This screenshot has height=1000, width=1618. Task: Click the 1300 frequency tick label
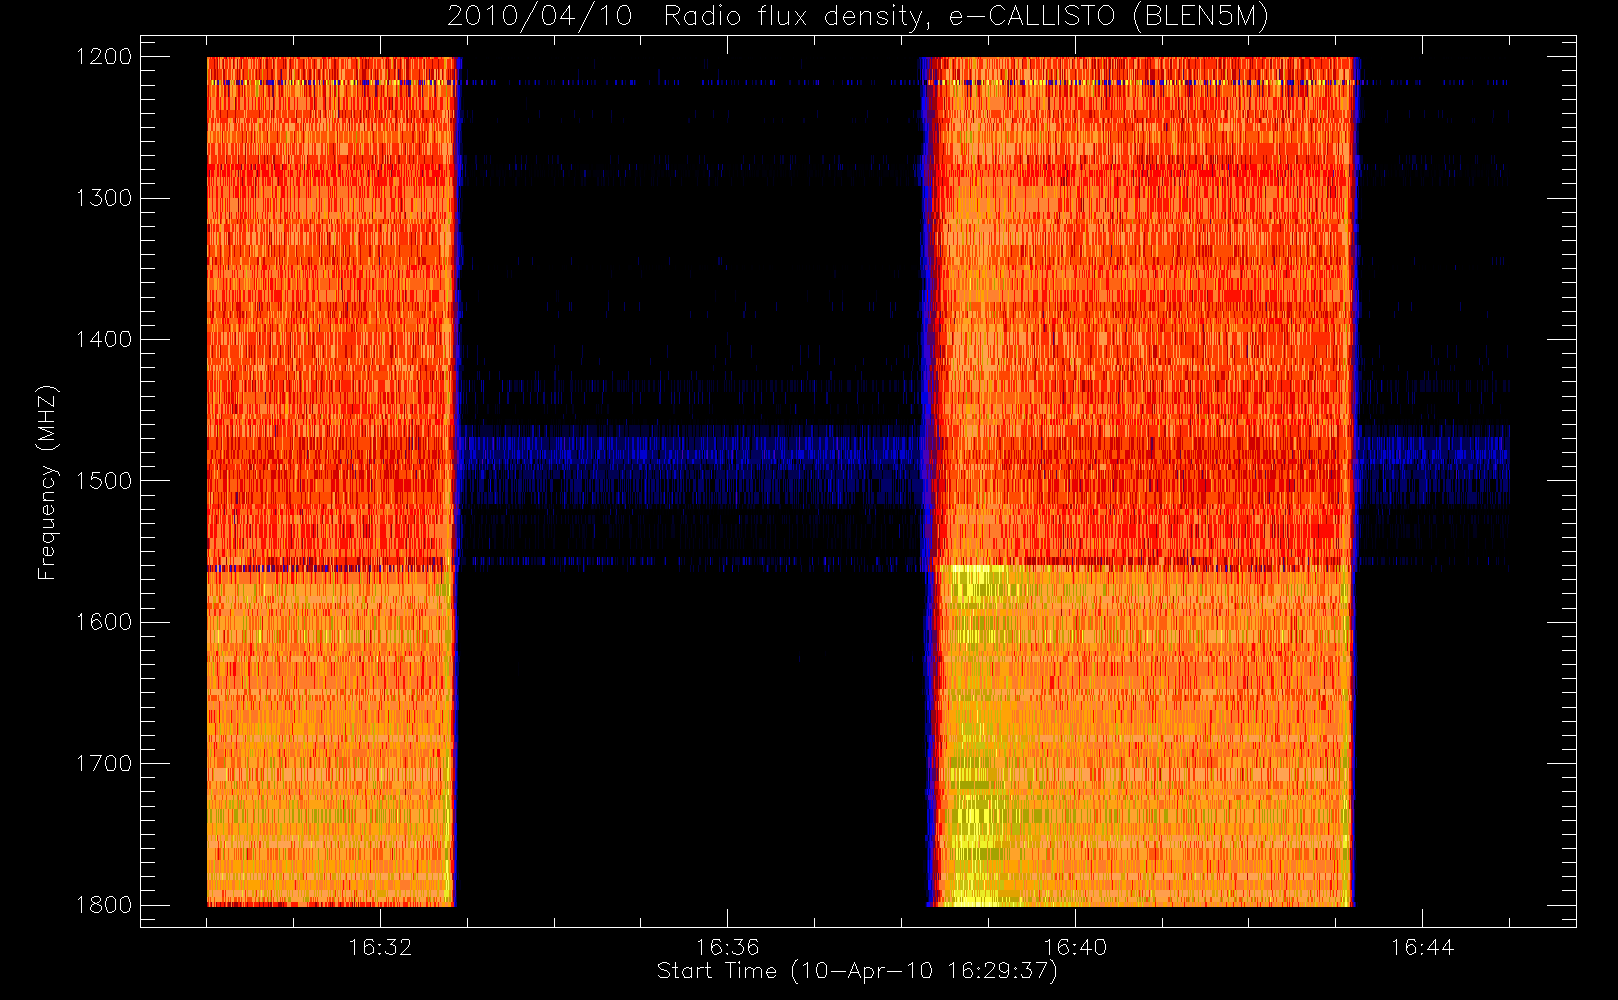click(x=104, y=198)
